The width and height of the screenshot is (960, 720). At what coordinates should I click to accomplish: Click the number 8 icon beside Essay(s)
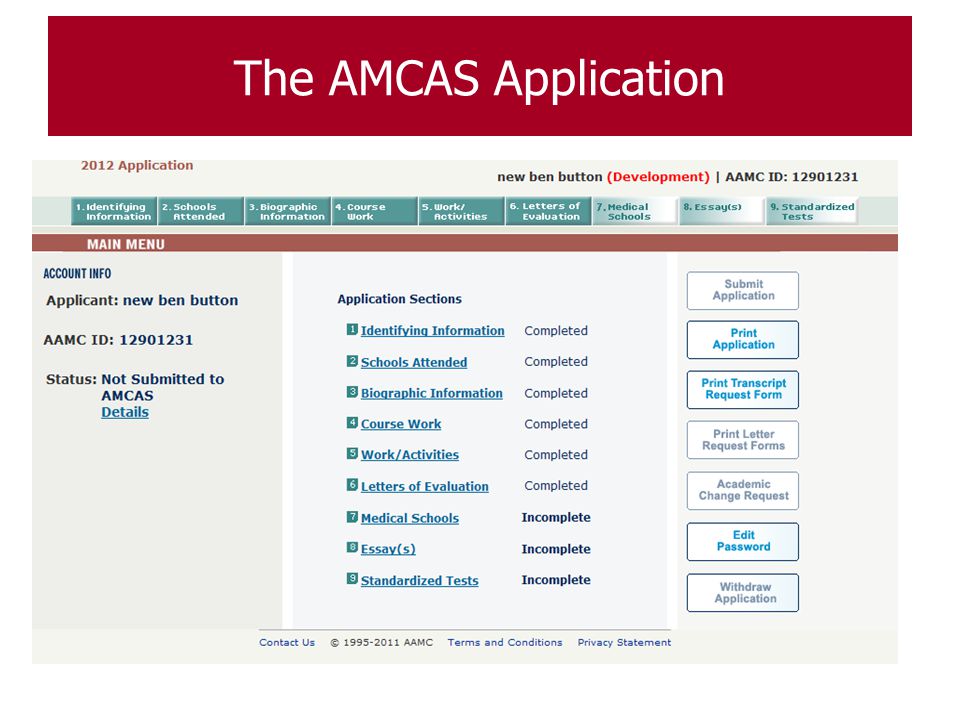pos(352,547)
